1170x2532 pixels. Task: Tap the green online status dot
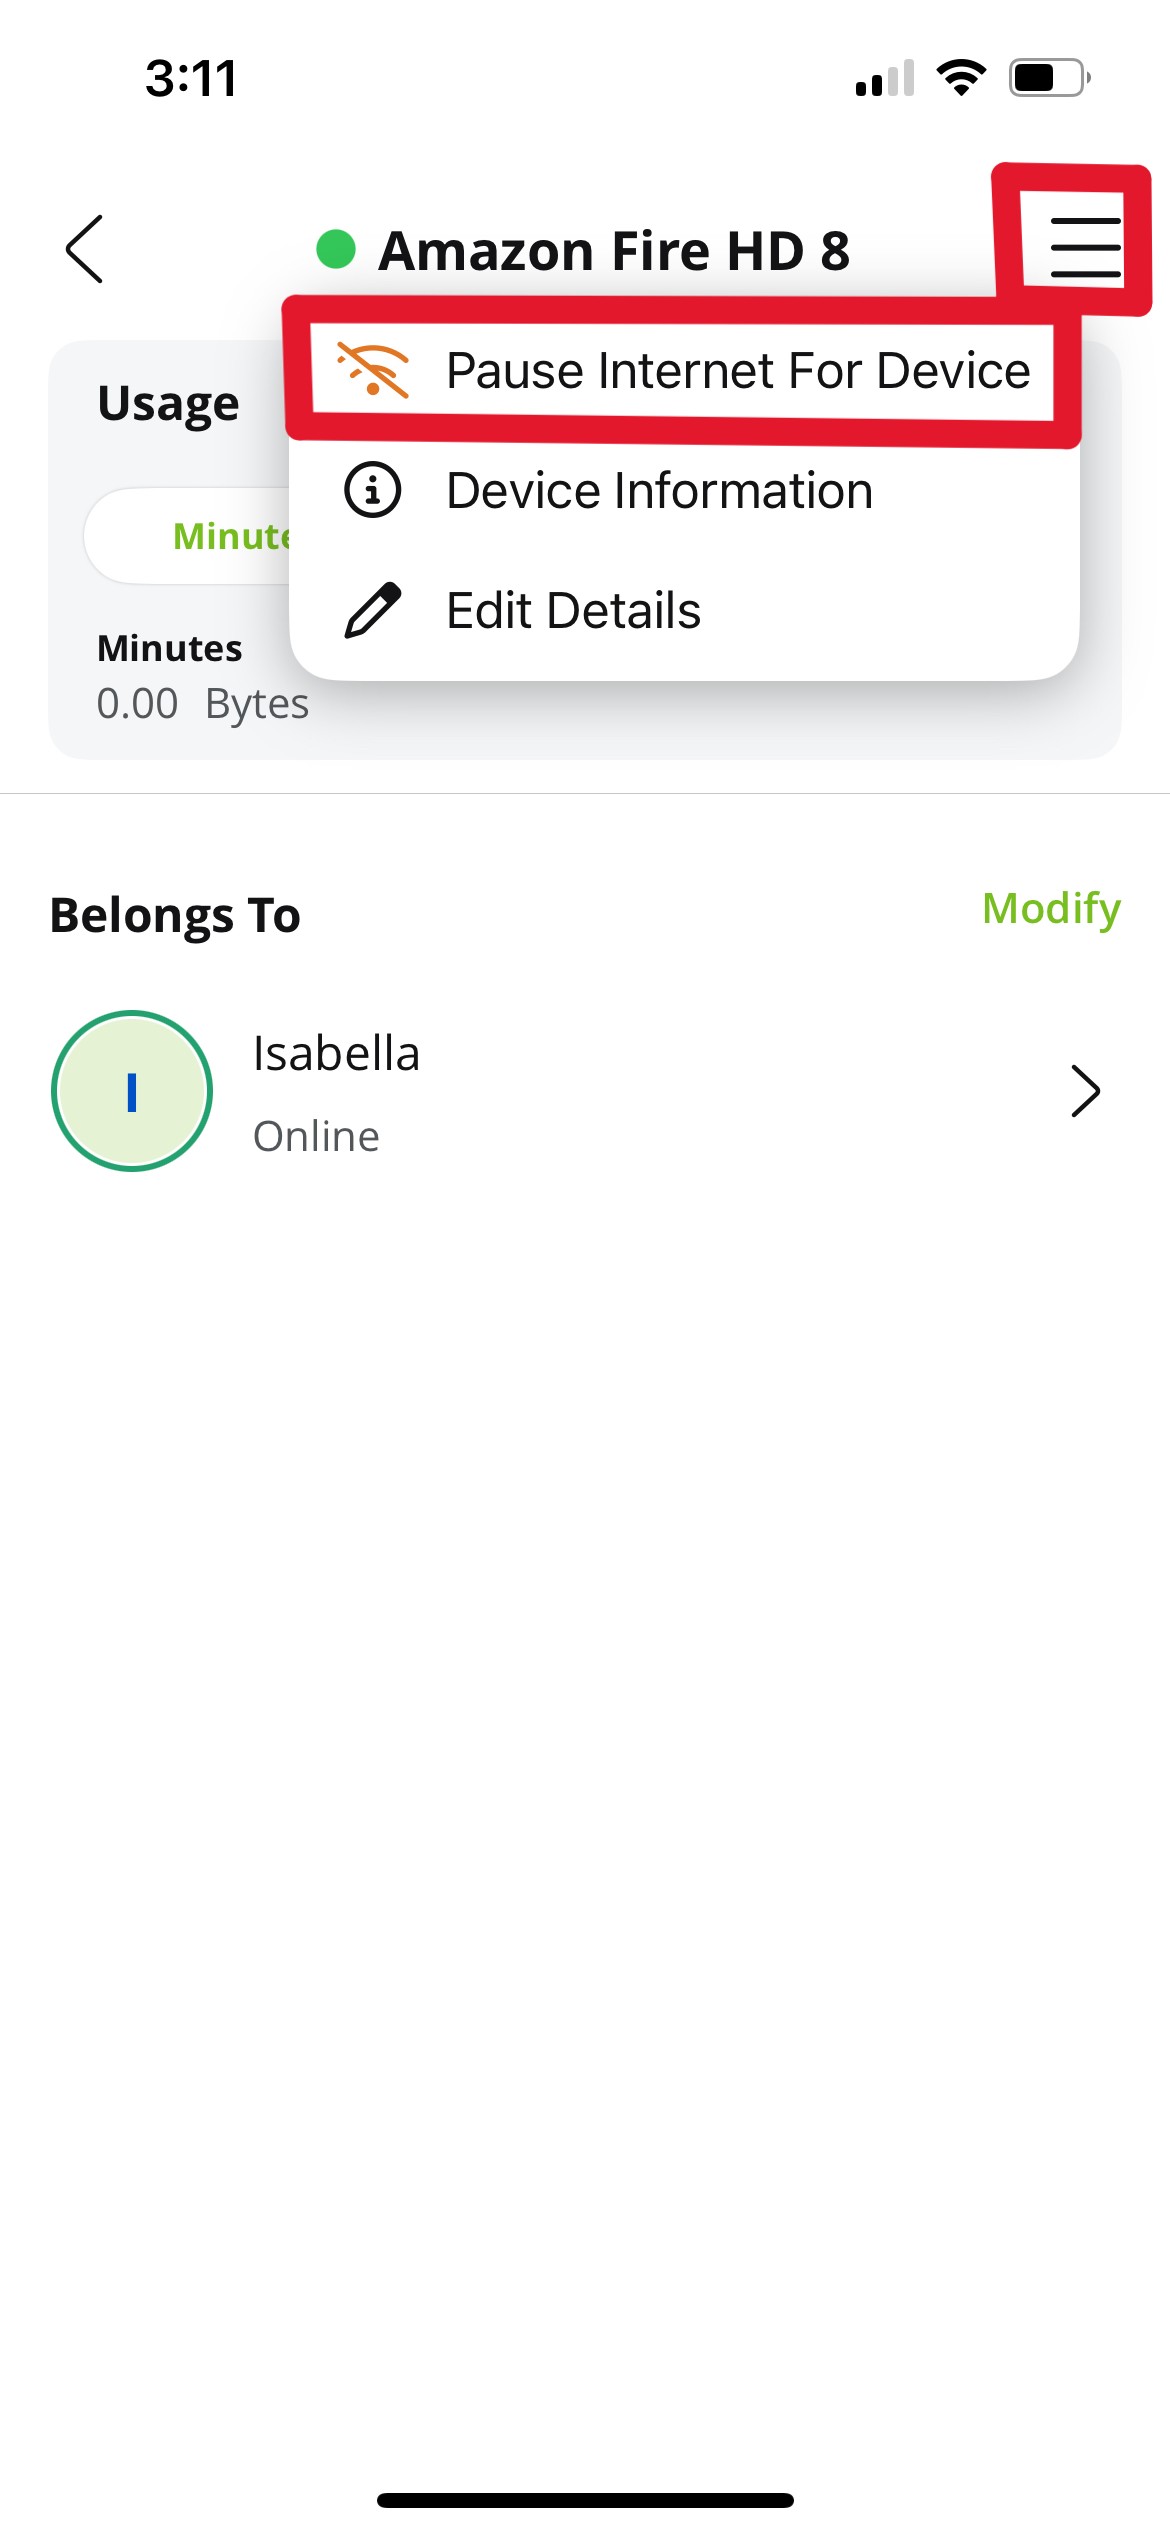coord(336,249)
